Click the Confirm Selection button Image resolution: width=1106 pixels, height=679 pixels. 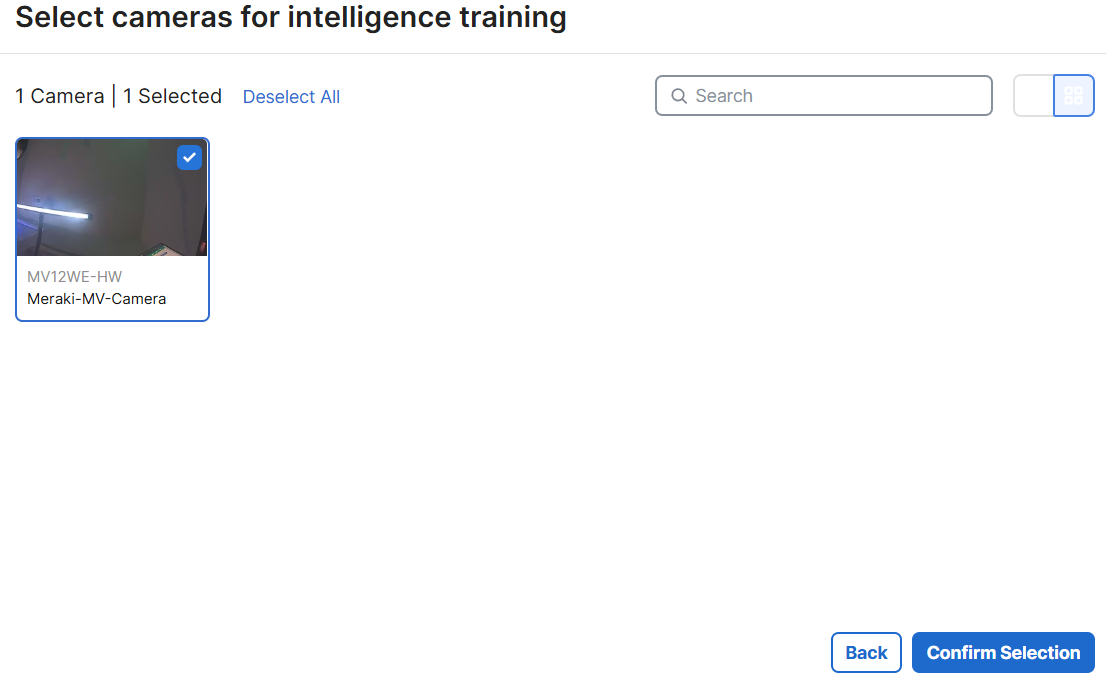[1003, 652]
